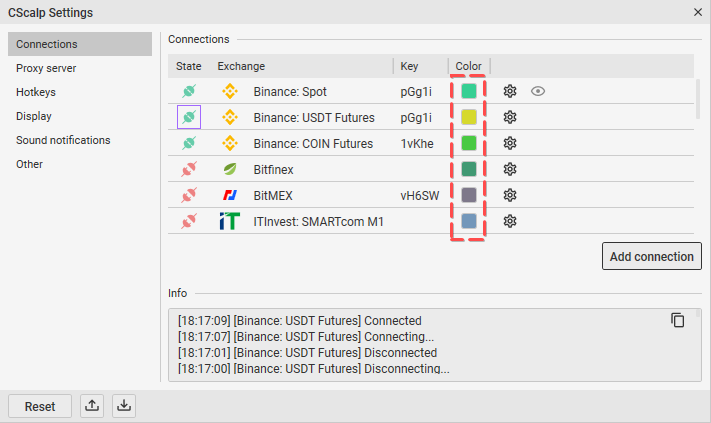
Task: Change the teal color swatch for Binance: Spot
Action: pos(469,91)
